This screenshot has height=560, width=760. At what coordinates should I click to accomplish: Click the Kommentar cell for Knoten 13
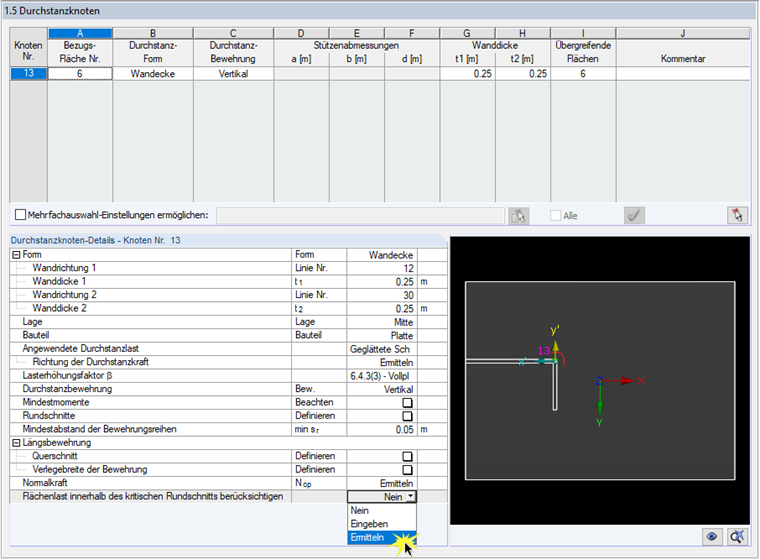682,74
